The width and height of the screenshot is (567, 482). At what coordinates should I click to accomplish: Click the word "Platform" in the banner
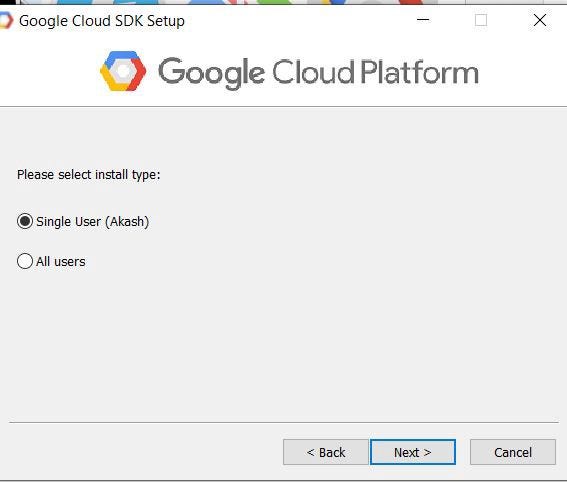pyautogui.click(x=420, y=72)
